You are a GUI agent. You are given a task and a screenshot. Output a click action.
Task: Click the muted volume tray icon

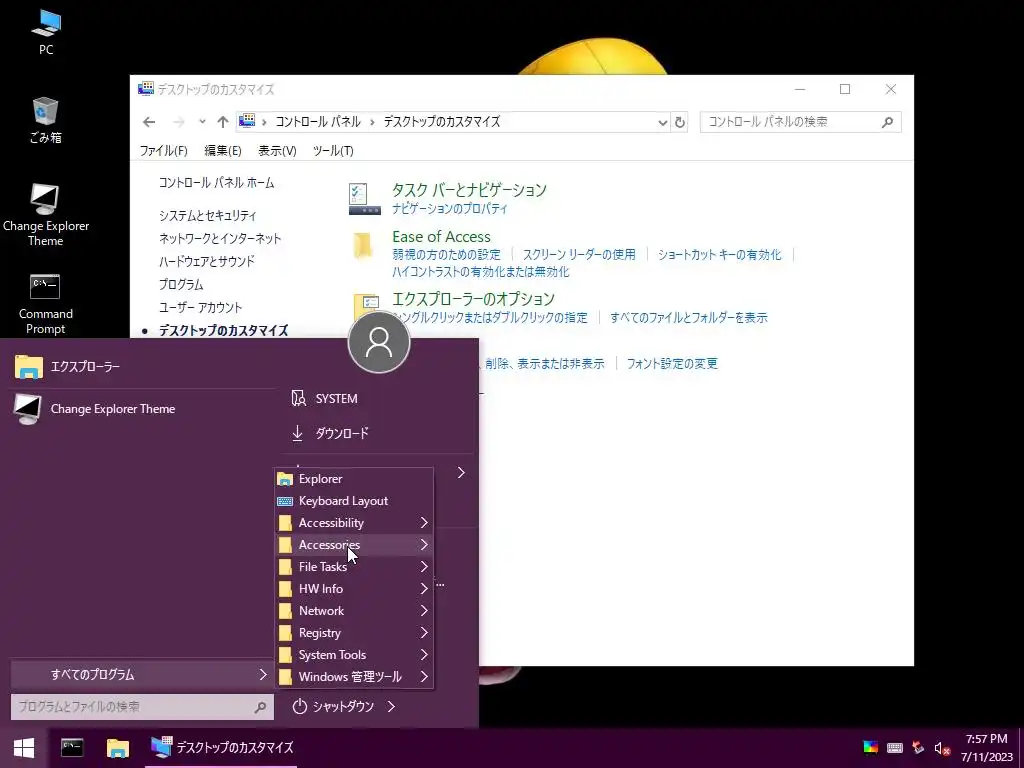(x=942, y=748)
